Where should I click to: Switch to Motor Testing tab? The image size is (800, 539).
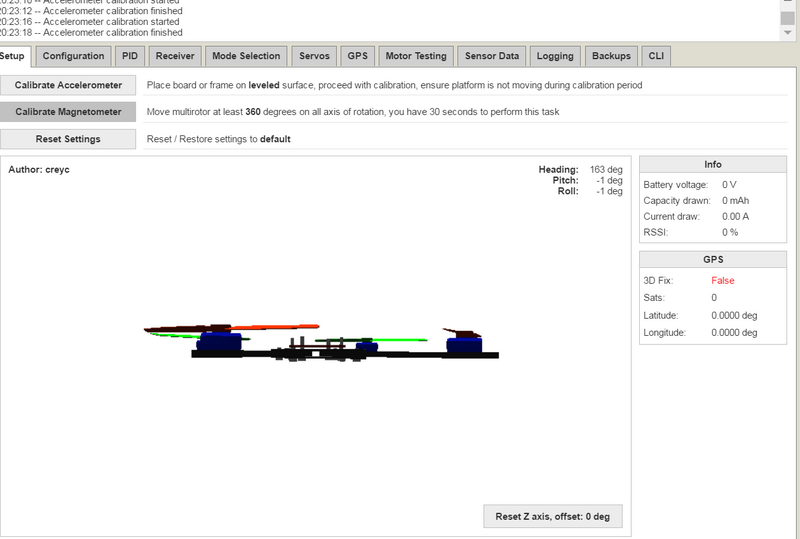416,56
